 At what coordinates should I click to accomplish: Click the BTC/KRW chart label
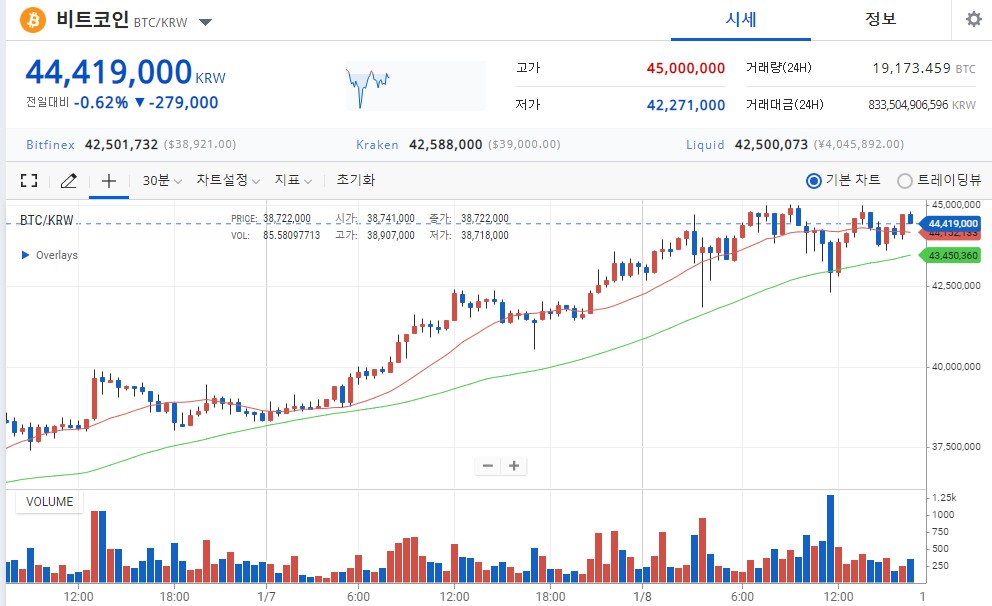click(x=47, y=220)
